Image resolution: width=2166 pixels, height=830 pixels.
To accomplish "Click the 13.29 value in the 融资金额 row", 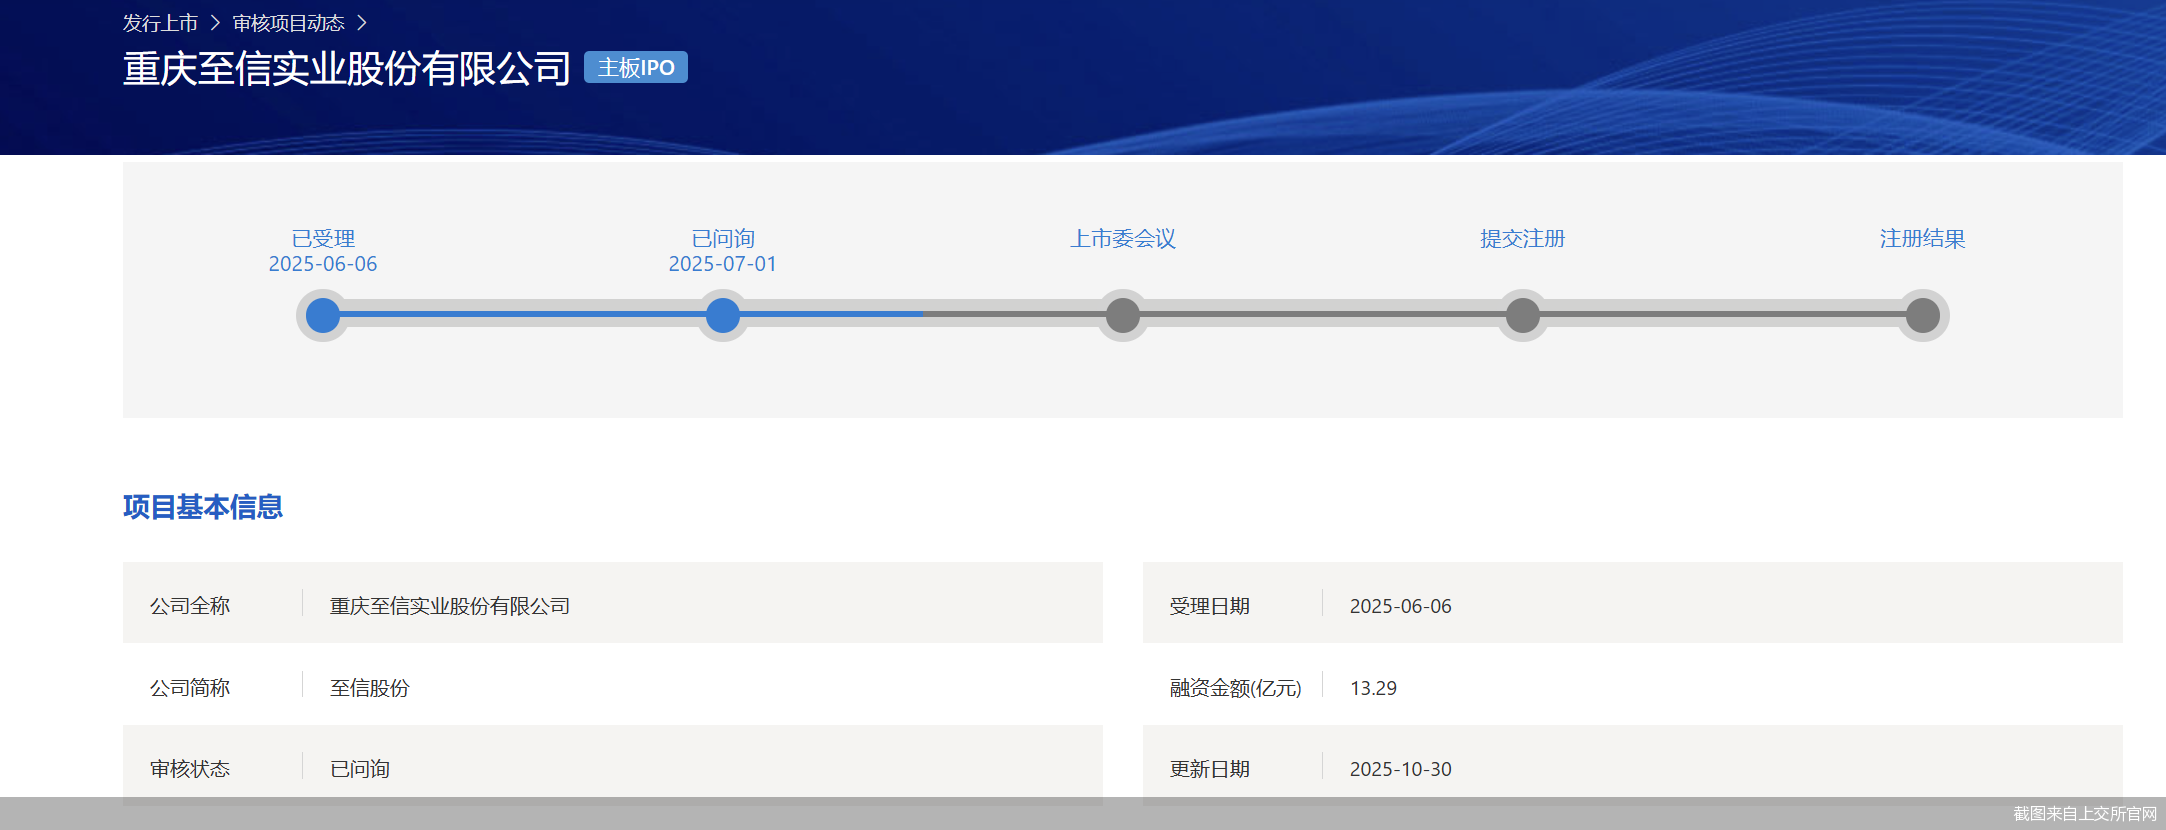I will click(x=1373, y=688).
